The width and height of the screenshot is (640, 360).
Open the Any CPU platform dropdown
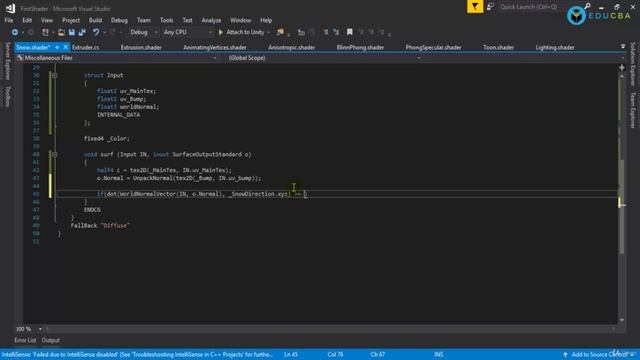click(x=187, y=32)
